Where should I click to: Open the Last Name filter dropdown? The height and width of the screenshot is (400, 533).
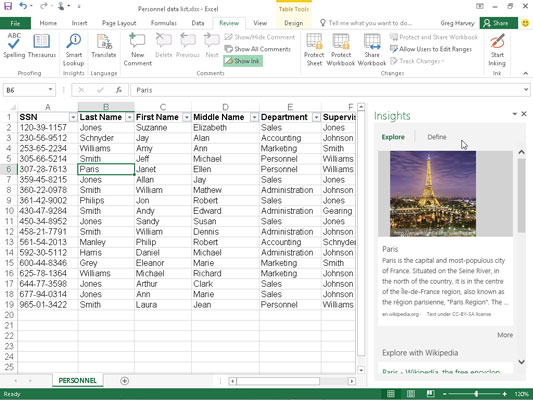129,117
